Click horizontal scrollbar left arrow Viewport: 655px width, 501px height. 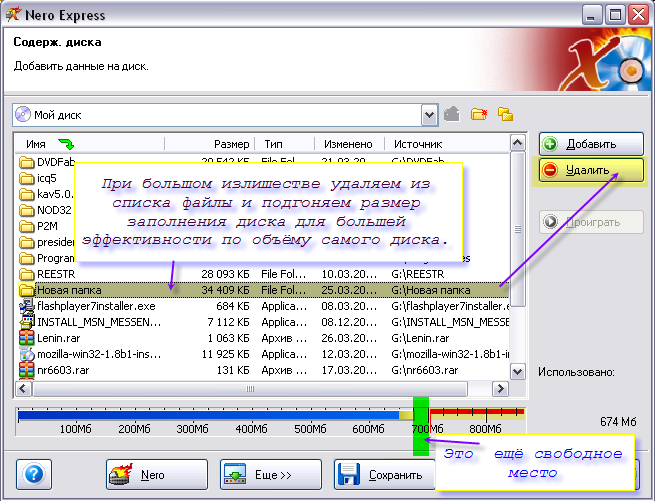pyautogui.click(x=23, y=389)
